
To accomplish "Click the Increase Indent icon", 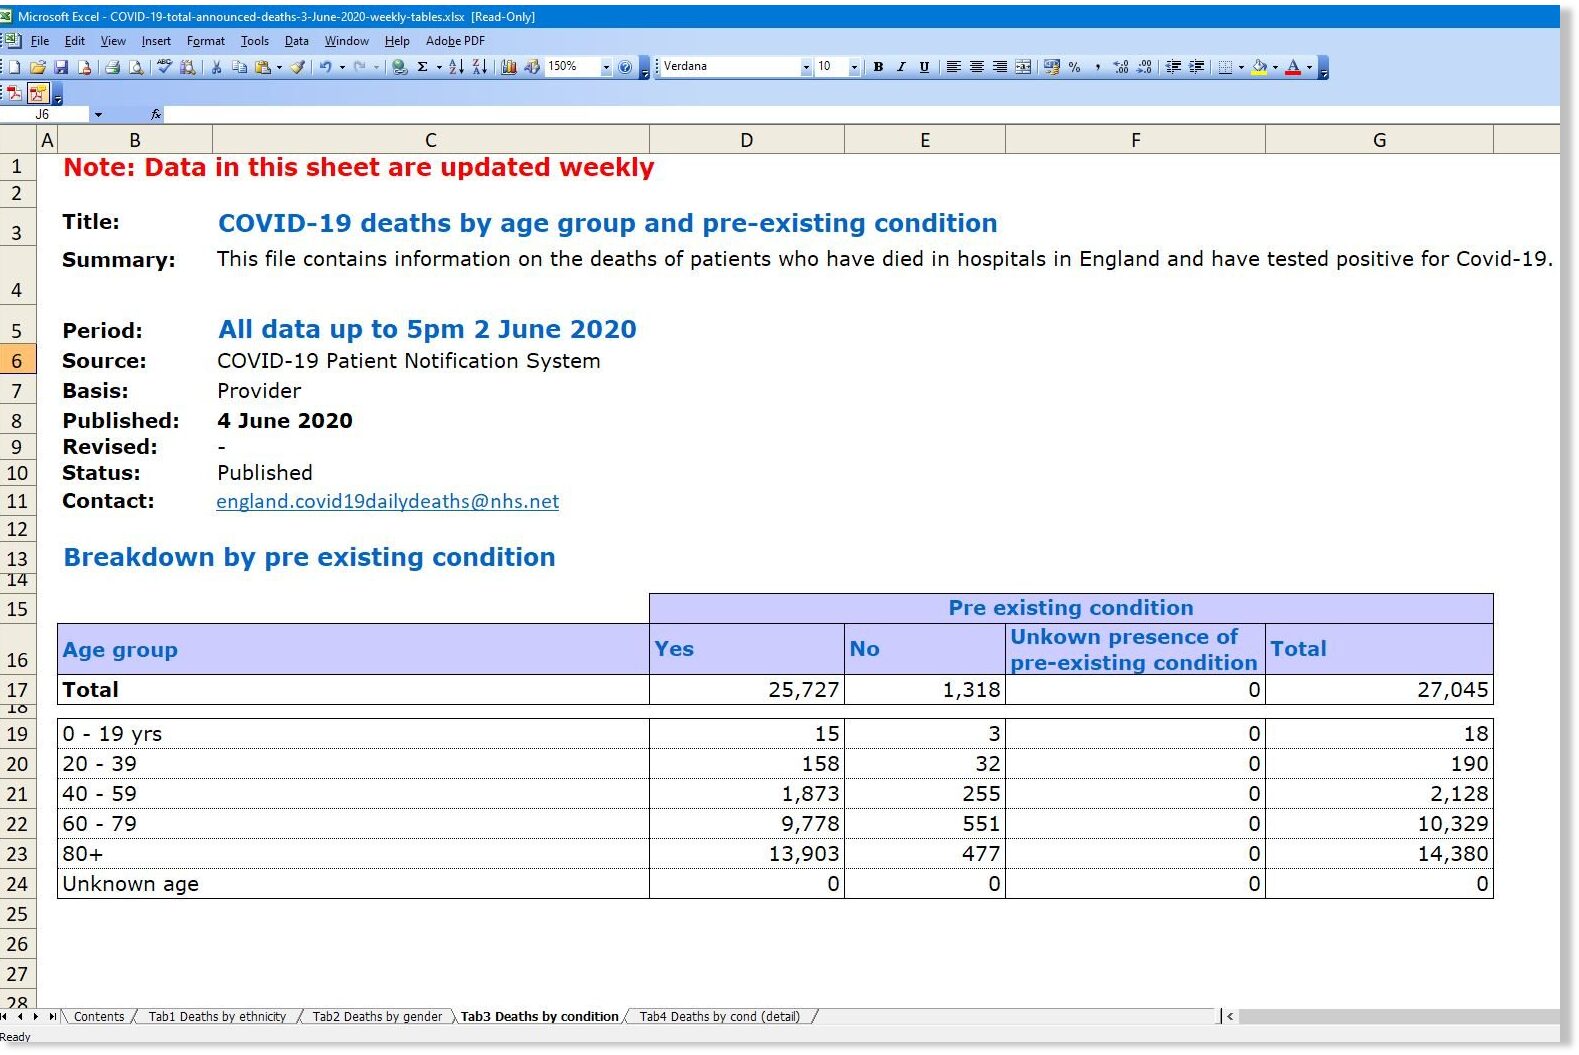I will click(1196, 67).
